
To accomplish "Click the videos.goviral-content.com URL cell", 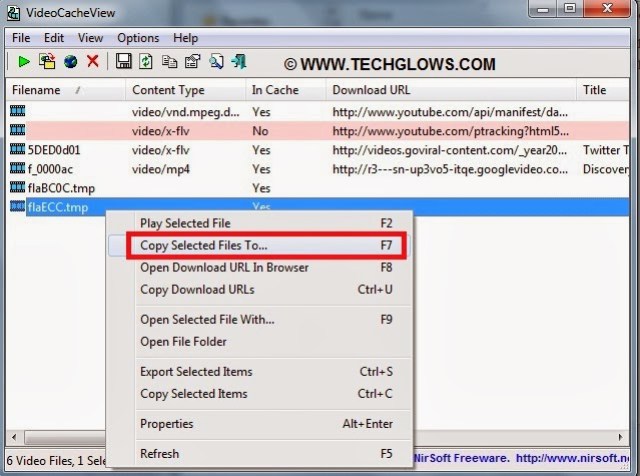I will [x=449, y=150].
